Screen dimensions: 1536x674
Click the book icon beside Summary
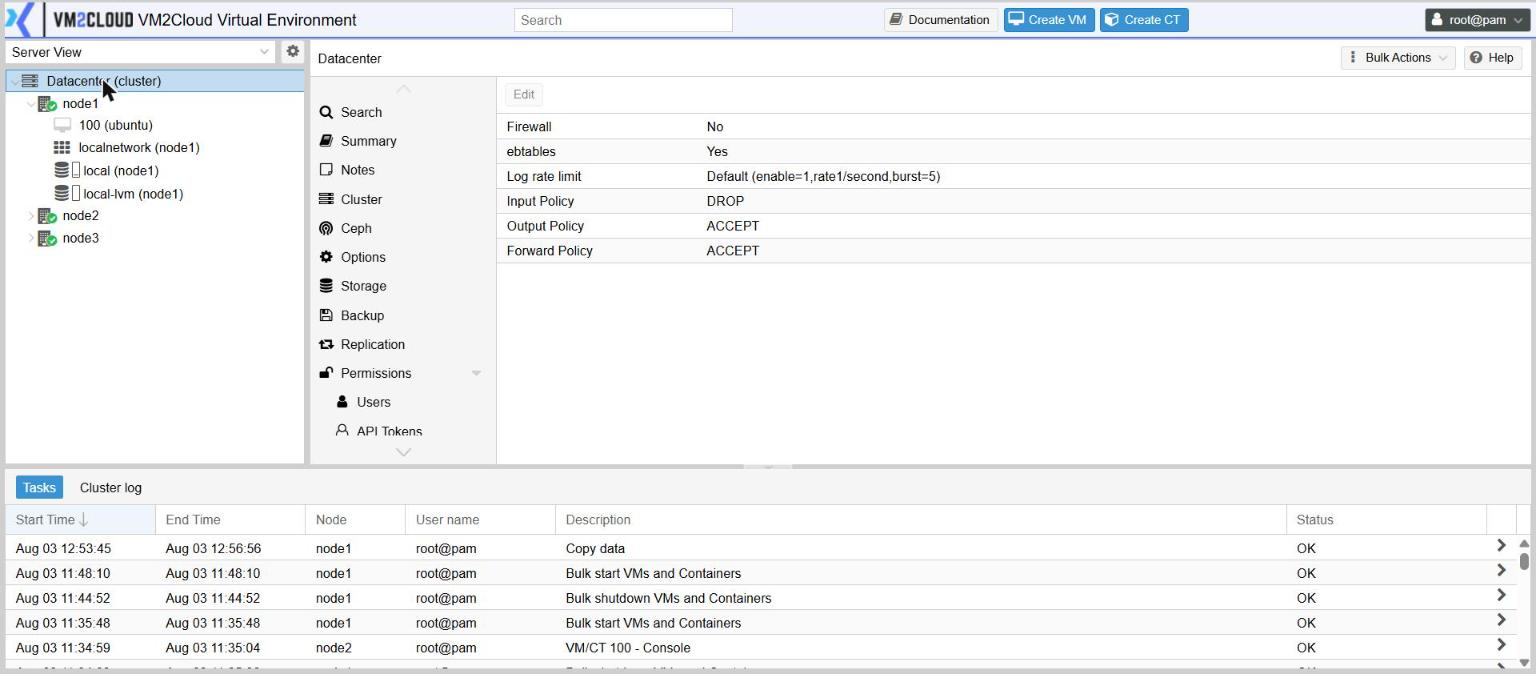click(x=326, y=141)
